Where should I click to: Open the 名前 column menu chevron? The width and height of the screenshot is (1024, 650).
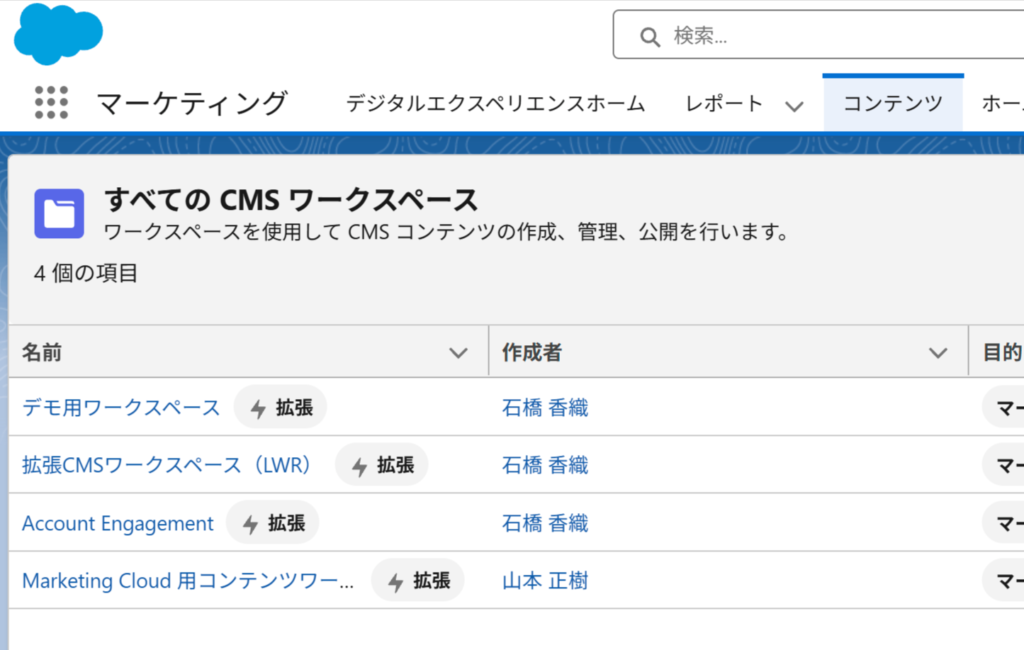(458, 353)
